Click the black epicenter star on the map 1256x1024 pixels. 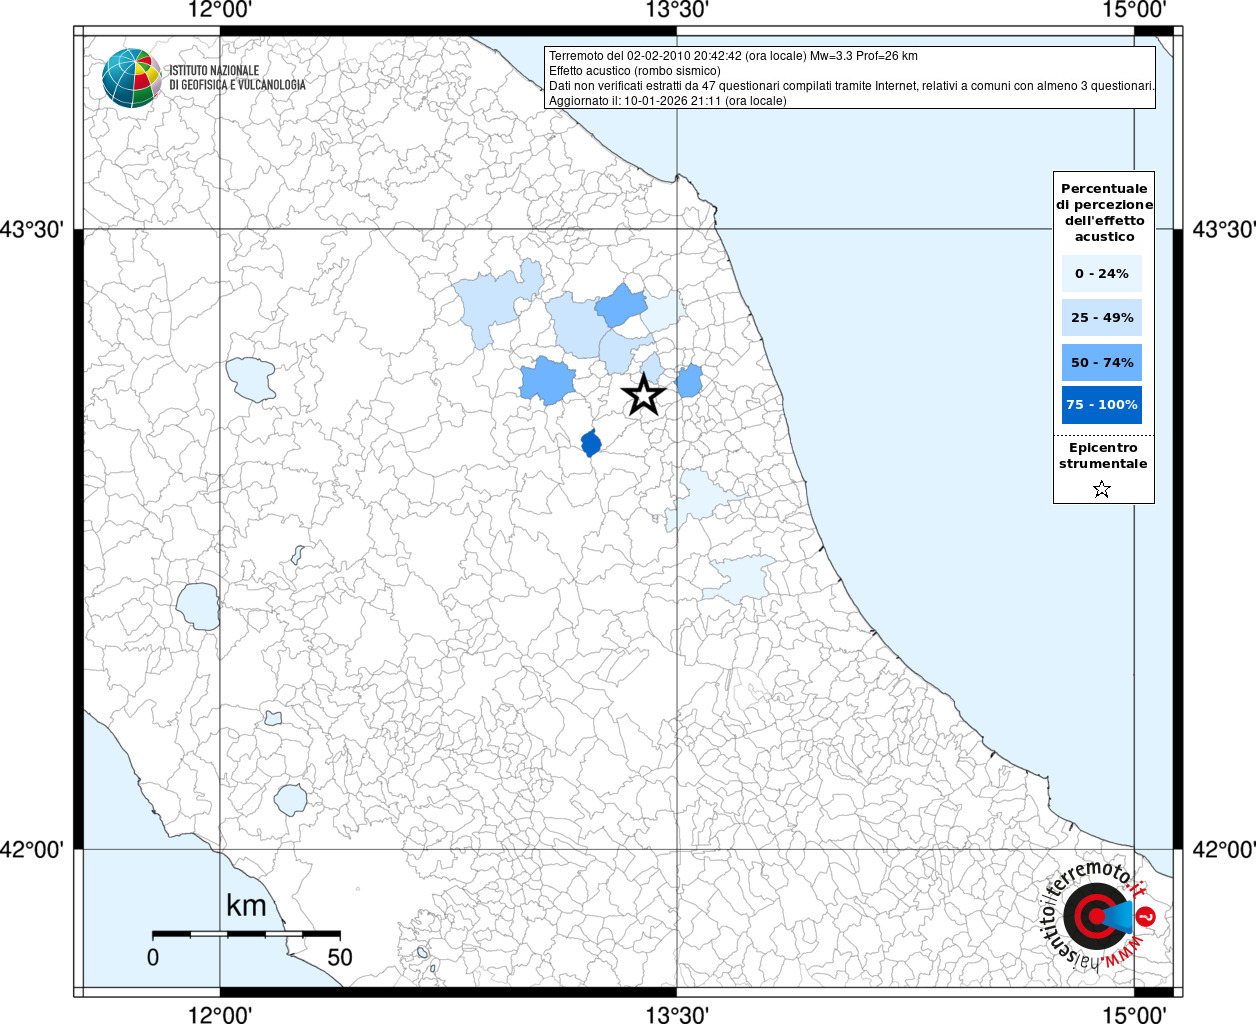click(644, 395)
